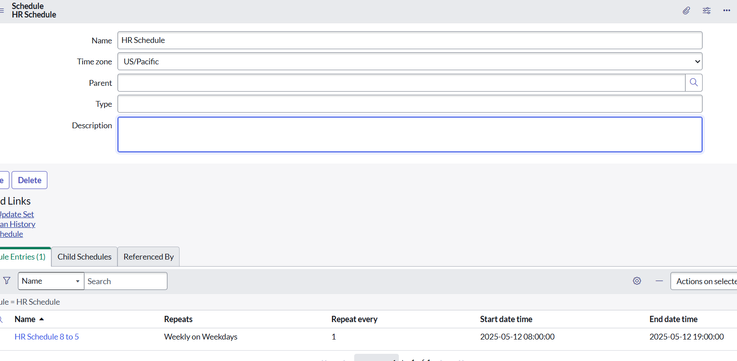
Task: Click the Weekly on Weekdays cell
Action: click(x=201, y=337)
